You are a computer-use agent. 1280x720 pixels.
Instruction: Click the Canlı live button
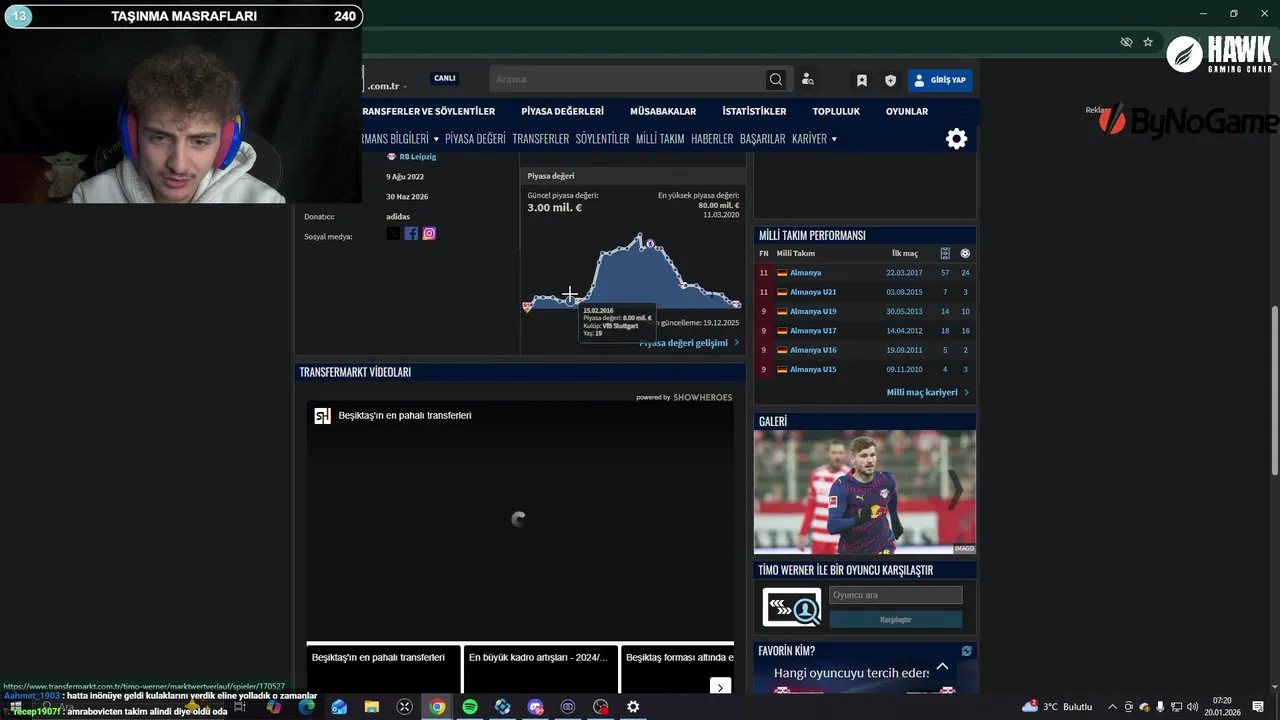(x=445, y=78)
